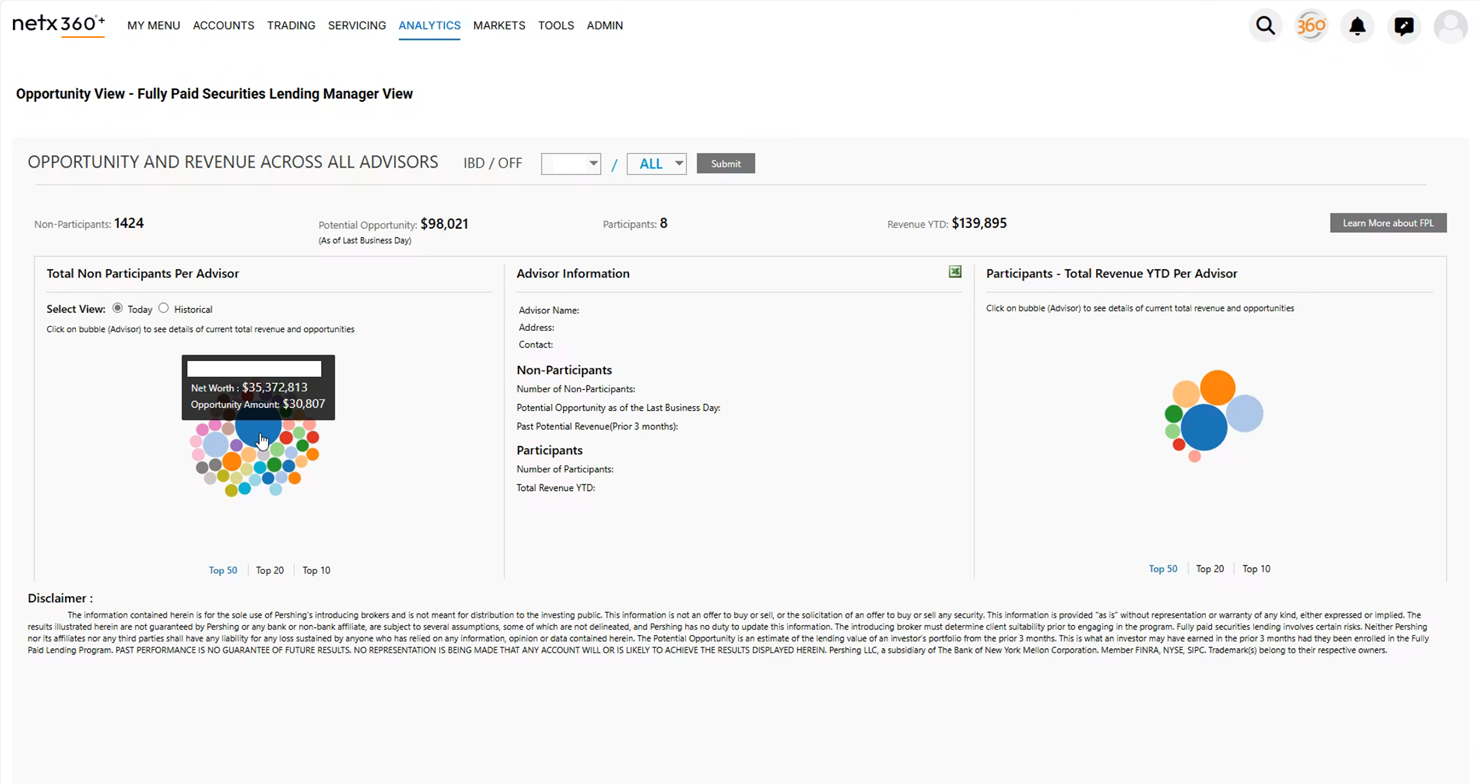The height and width of the screenshot is (784, 1480).
Task: Expand the ALL office dropdown
Action: 656,164
